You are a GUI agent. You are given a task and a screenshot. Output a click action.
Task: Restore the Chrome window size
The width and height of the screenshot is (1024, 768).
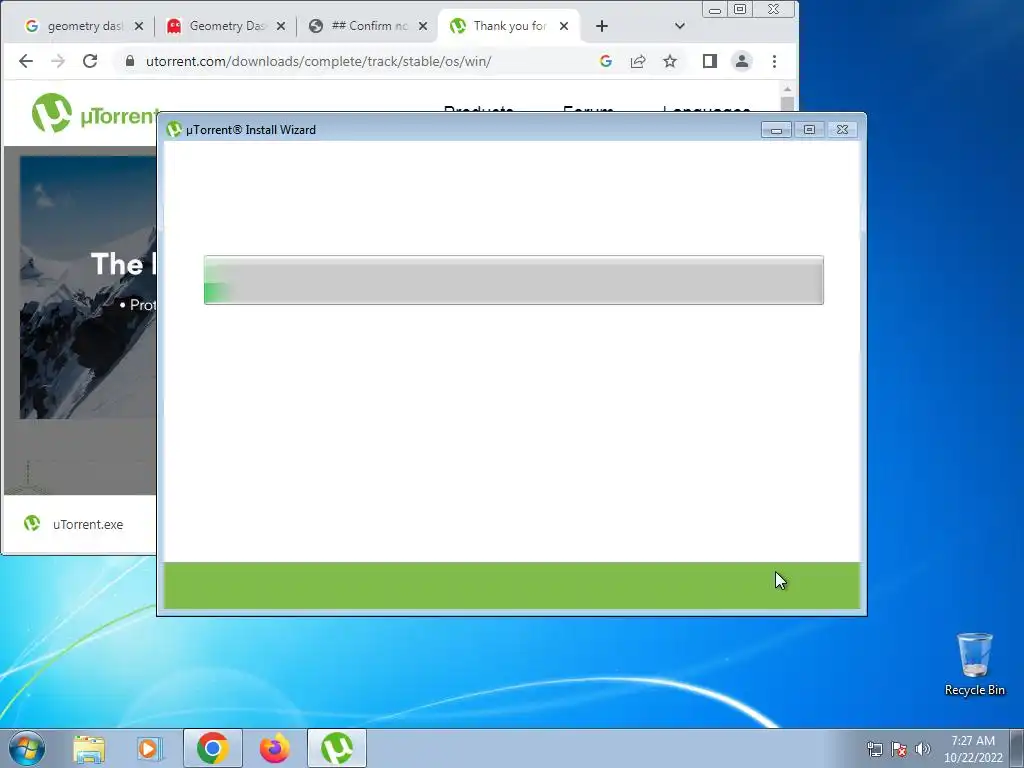(740, 10)
